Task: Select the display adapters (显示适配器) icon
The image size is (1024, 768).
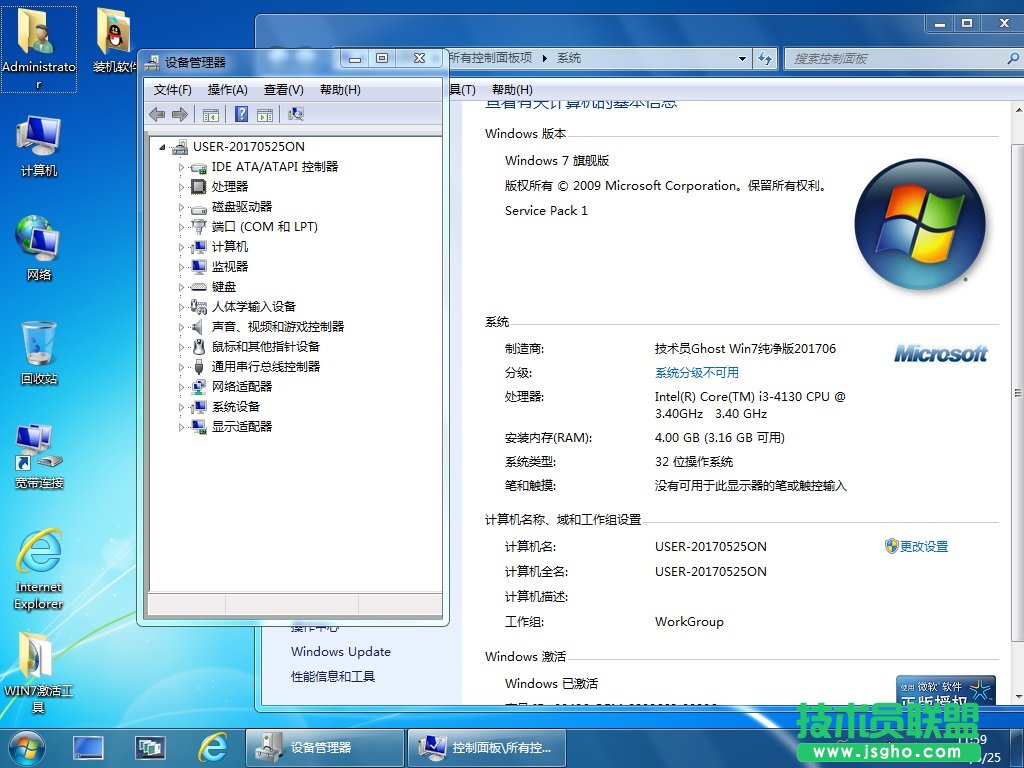Action: click(x=199, y=426)
